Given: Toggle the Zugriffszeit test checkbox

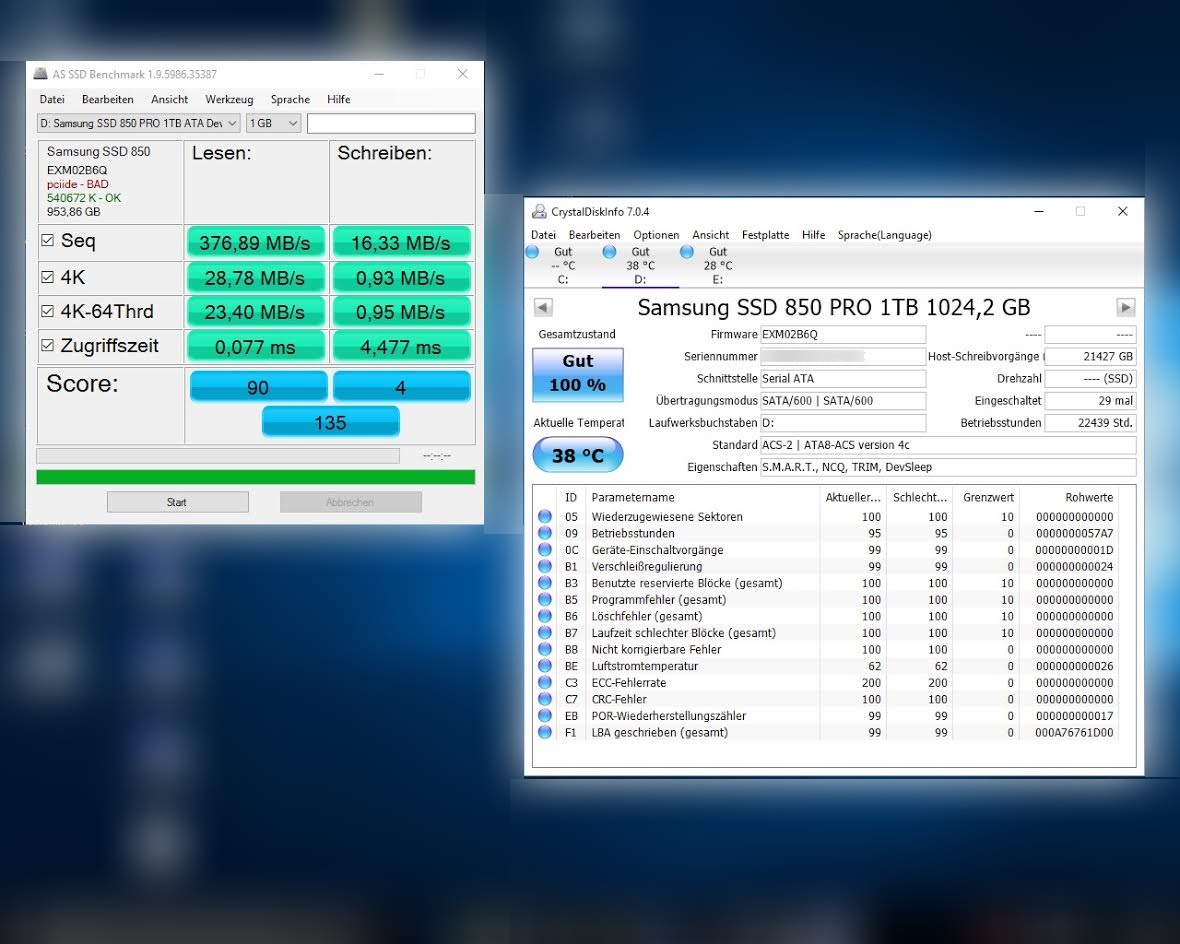Looking at the screenshot, I should coord(47,345).
